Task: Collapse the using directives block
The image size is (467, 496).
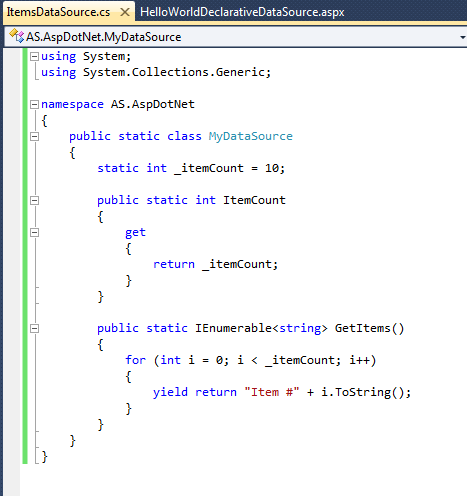Action: click(x=34, y=56)
